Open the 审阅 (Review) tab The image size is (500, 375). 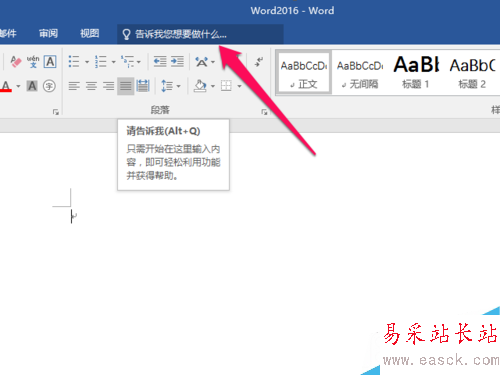(48, 34)
